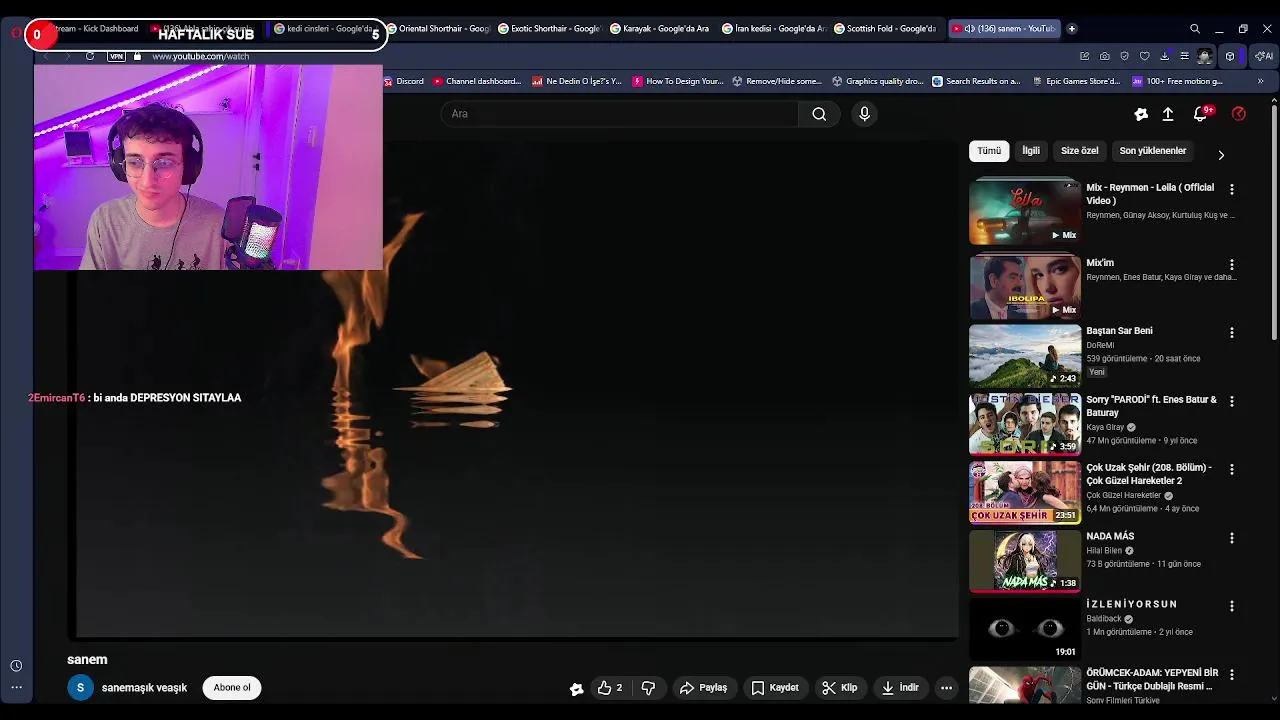The image size is (1280, 720).
Task: Open the browser AI assistant button
Action: [x=1264, y=56]
